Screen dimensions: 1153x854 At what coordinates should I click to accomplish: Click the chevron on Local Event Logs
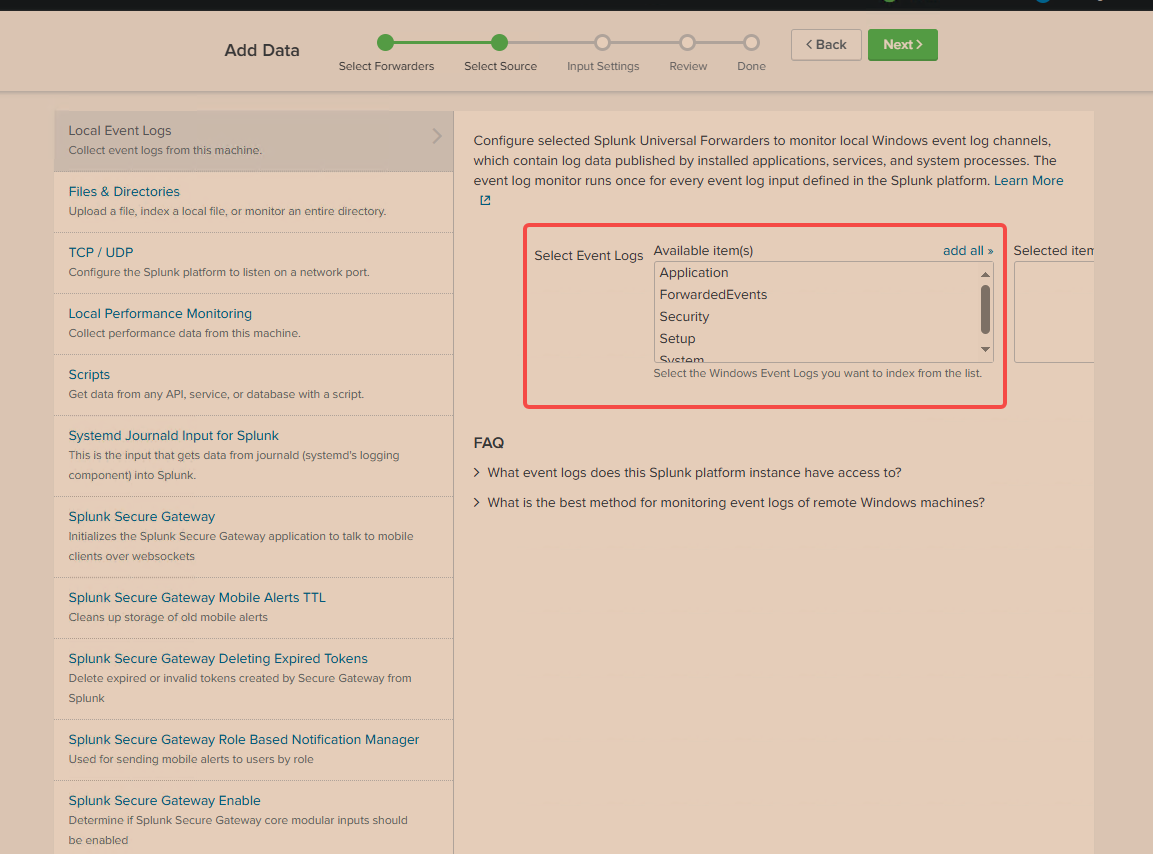click(x=437, y=136)
